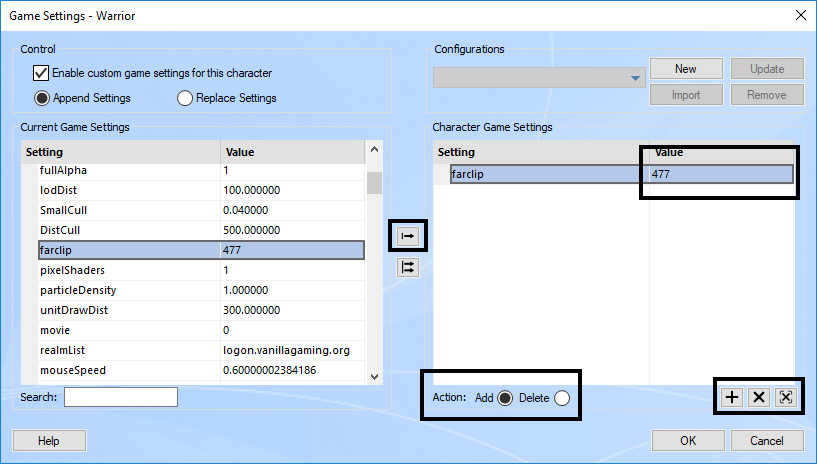Open the Configurations dropdown list
Image resolution: width=817 pixels, height=464 pixels.
[x=635, y=78]
